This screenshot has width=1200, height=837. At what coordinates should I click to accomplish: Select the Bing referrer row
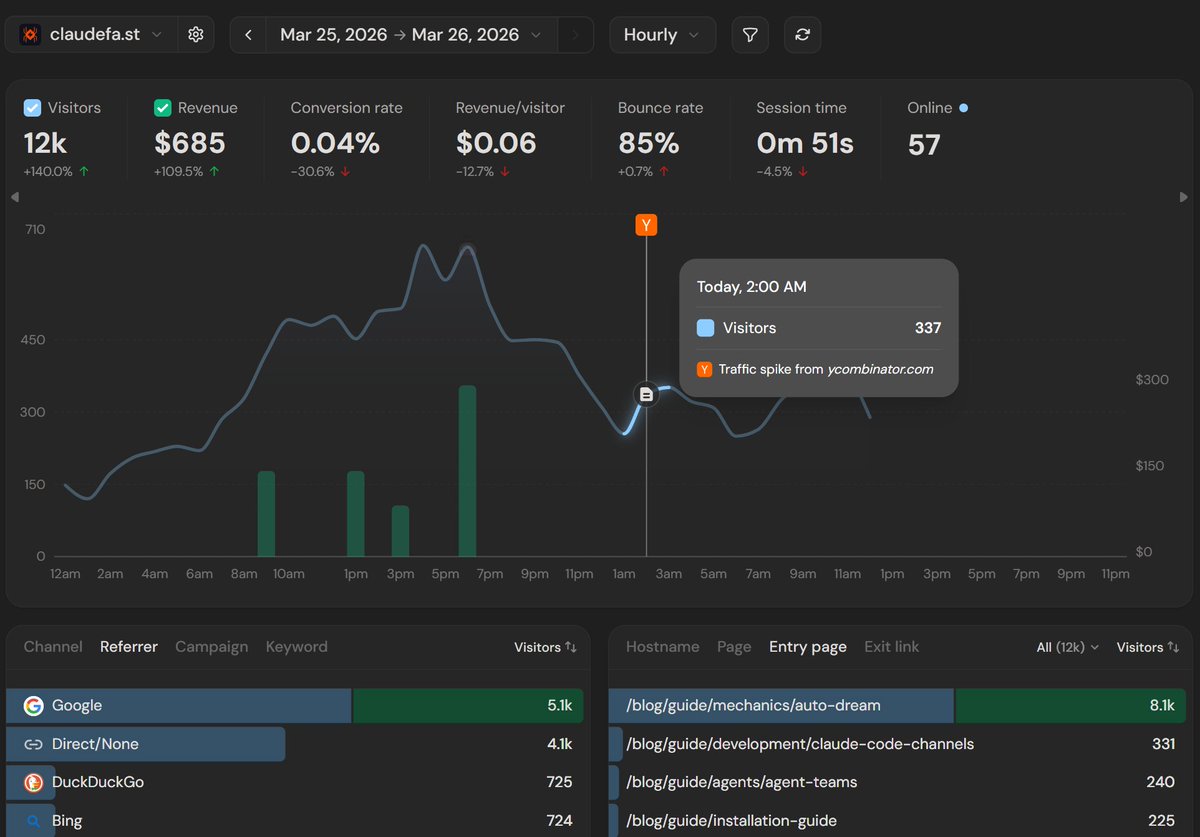(295, 821)
